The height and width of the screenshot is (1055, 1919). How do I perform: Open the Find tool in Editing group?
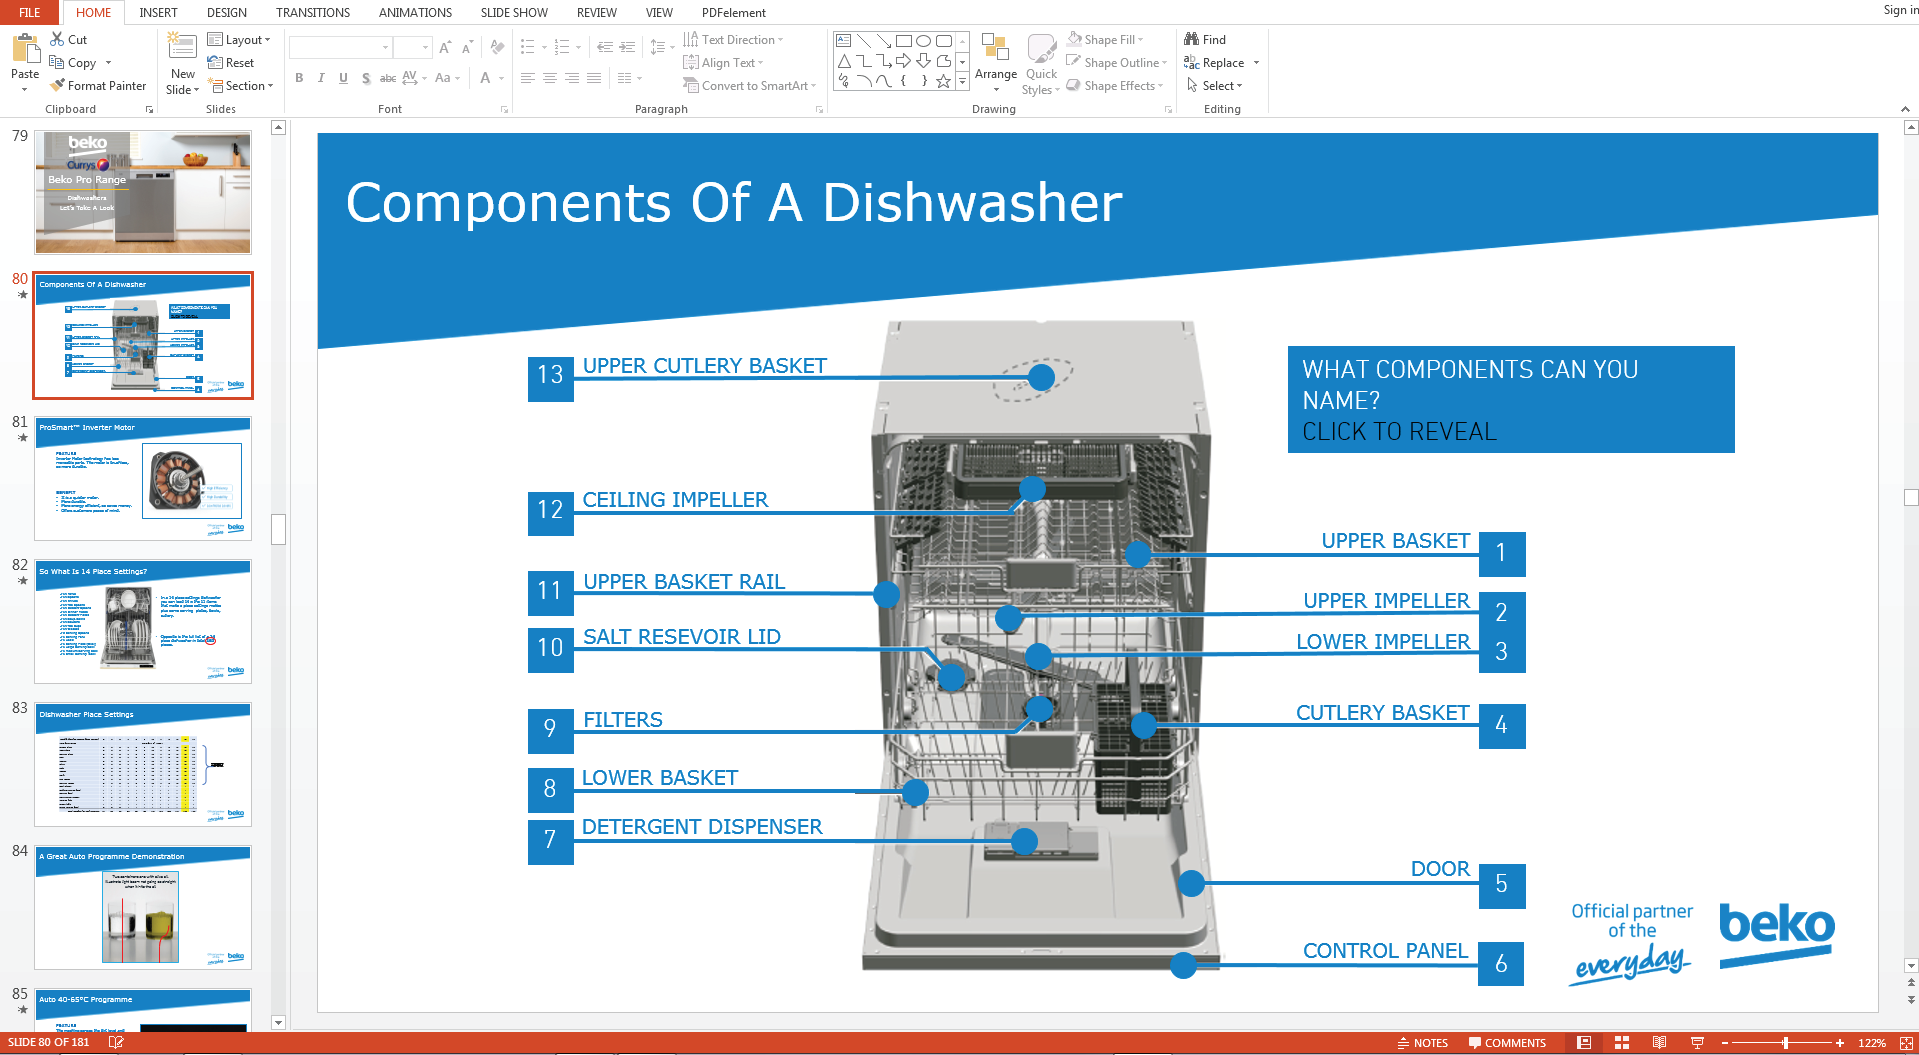point(1205,40)
